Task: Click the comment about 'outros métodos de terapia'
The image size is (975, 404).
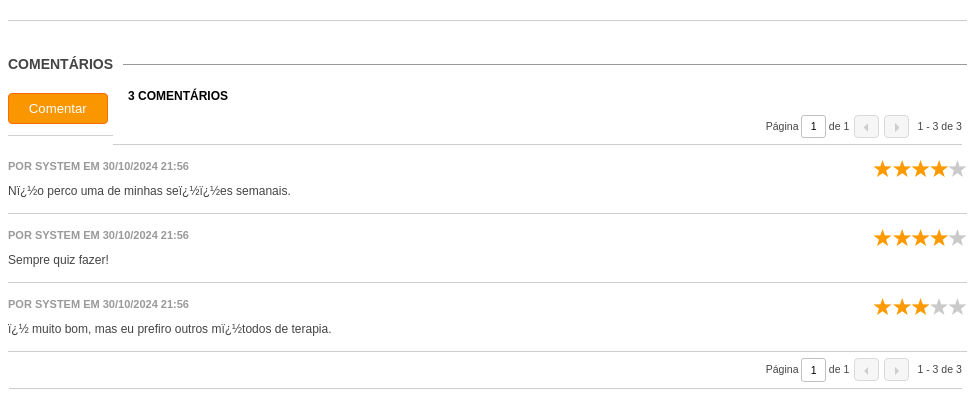Action: [x=170, y=329]
